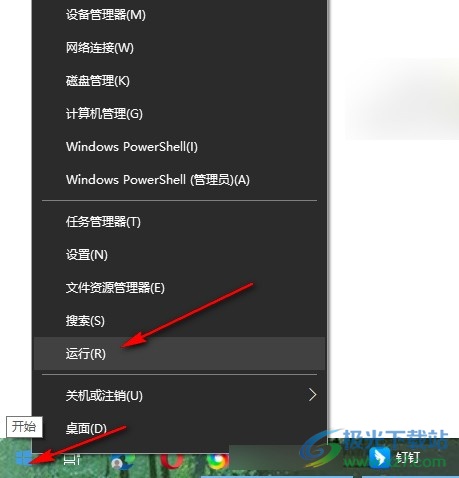
Task: Launch Windows PowerShell(I)
Action: (x=179, y=147)
